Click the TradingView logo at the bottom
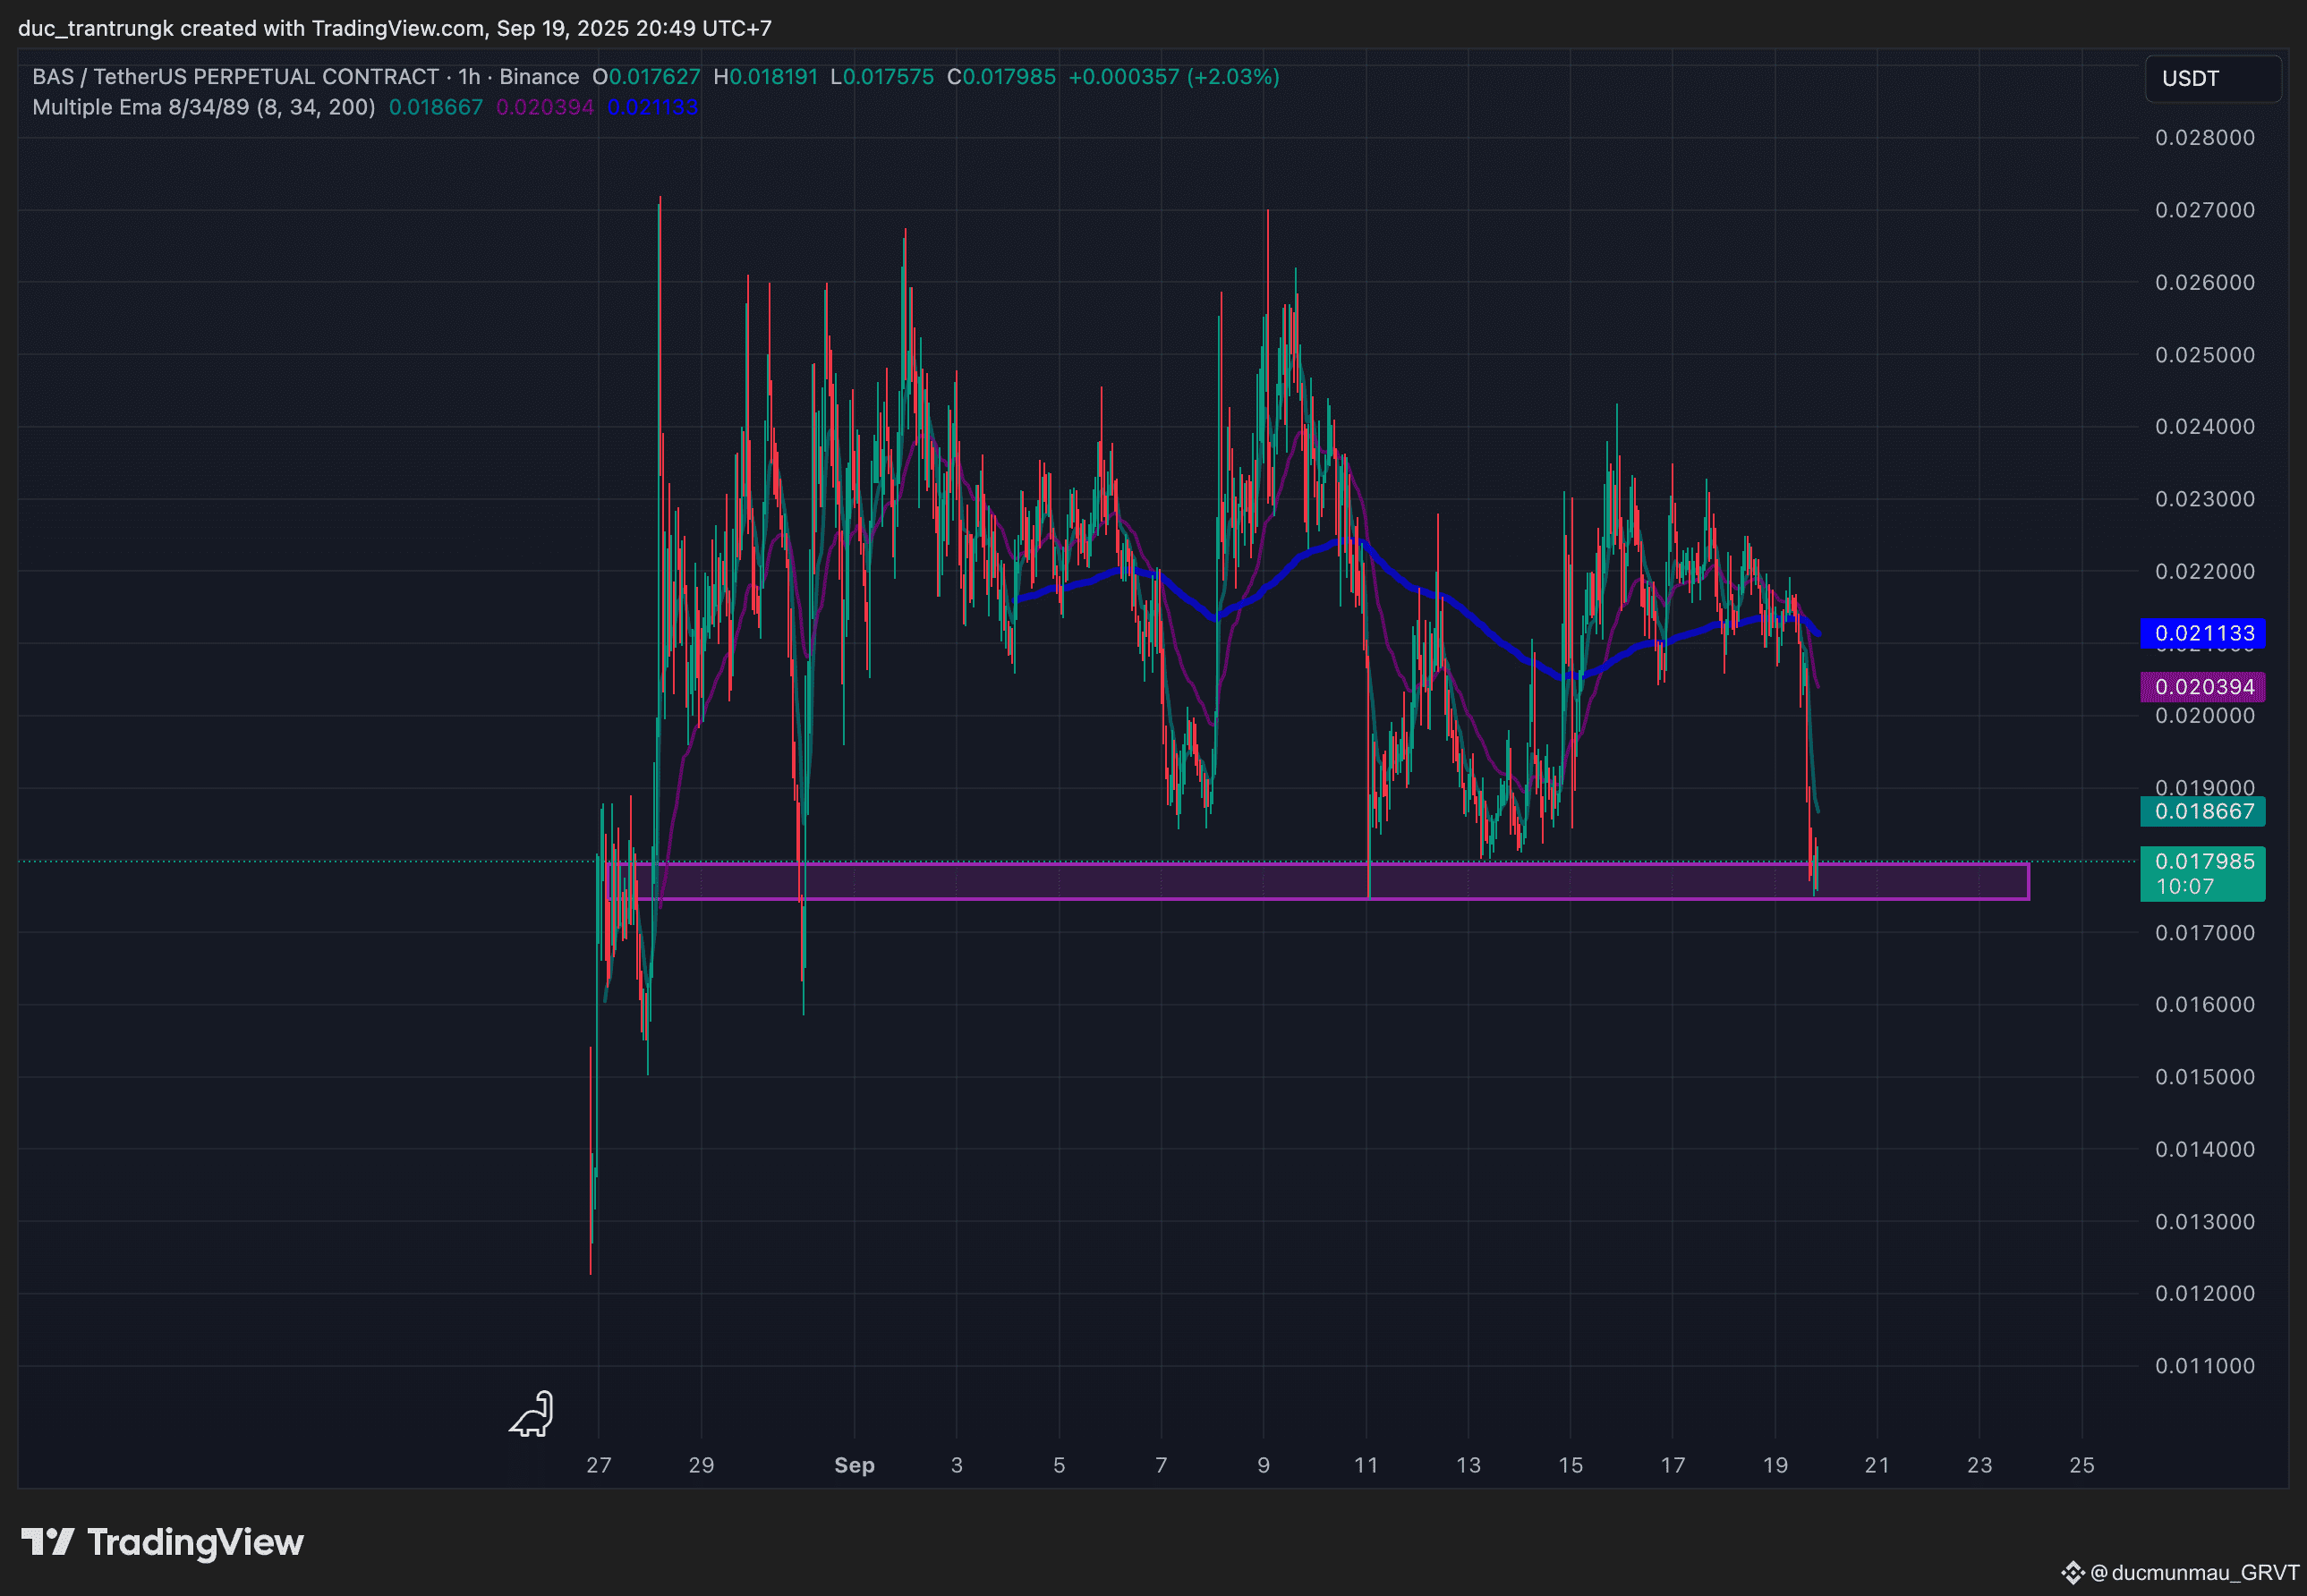This screenshot has height=1596, width=2307. 162,1541
